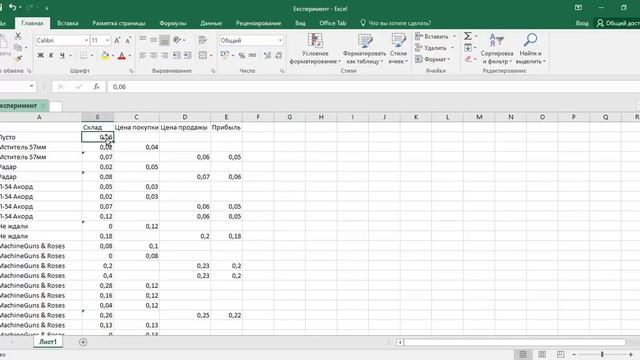Click the Copy icon
Screen dimensions: 640x360
(x=18, y=47)
